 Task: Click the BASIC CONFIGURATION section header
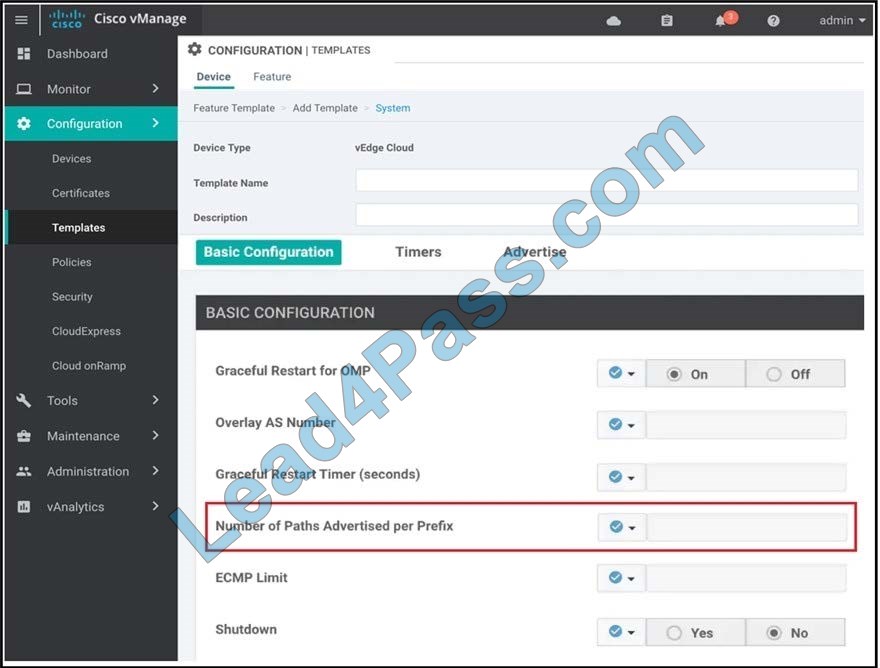(529, 313)
